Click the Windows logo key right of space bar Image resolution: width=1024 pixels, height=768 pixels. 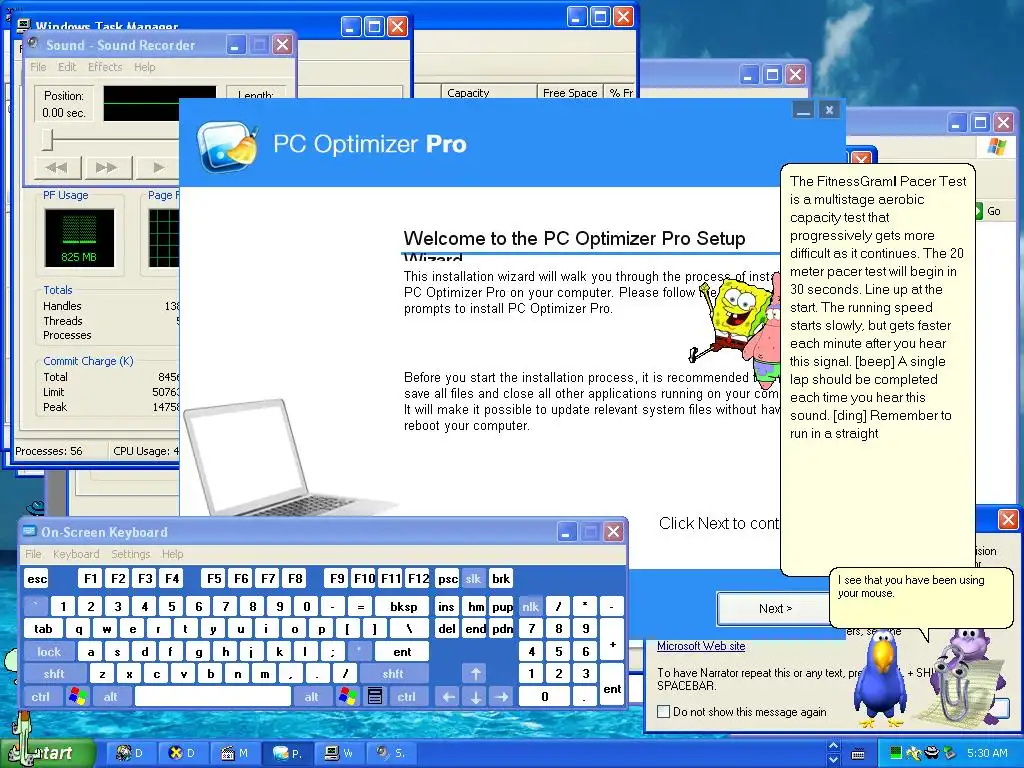(x=347, y=696)
